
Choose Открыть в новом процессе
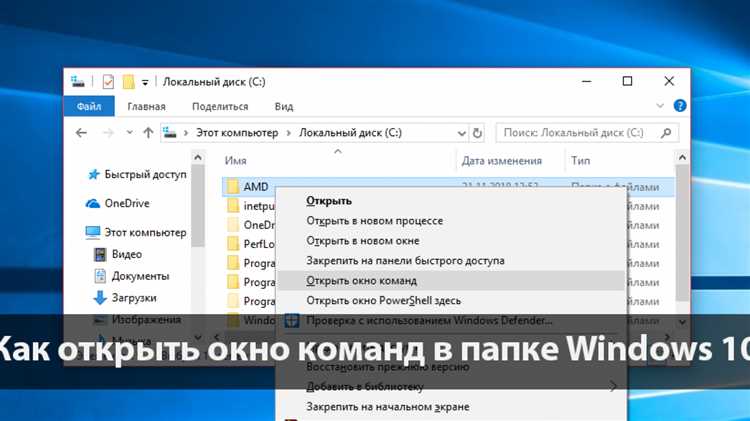(375, 221)
